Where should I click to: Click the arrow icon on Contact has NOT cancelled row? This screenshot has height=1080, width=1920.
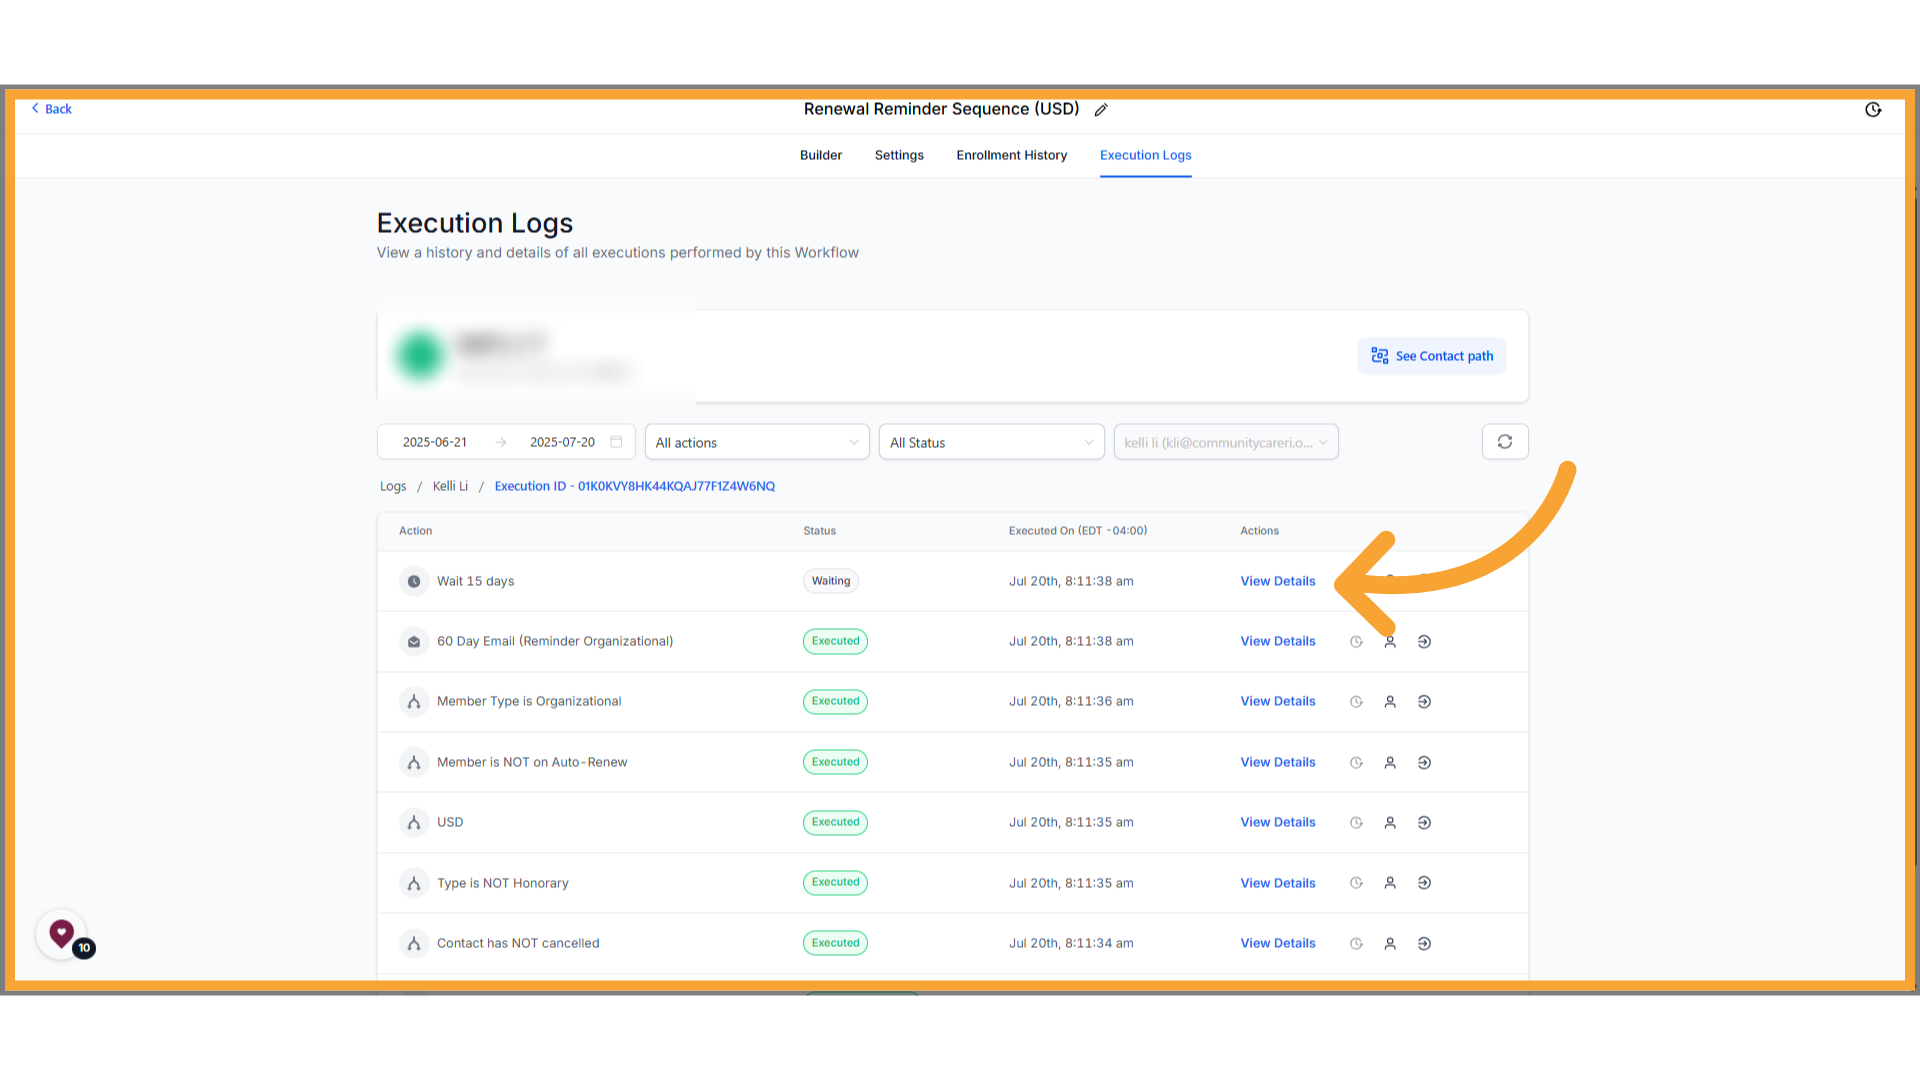coord(1424,943)
